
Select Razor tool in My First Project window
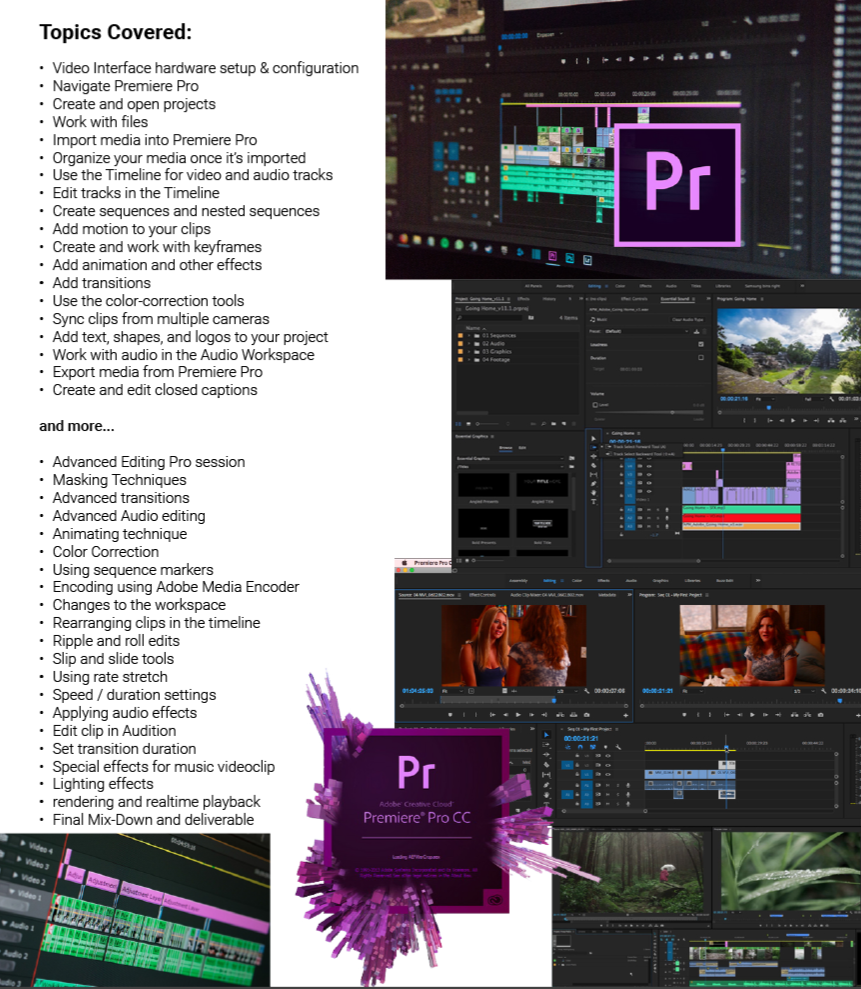[x=546, y=764]
